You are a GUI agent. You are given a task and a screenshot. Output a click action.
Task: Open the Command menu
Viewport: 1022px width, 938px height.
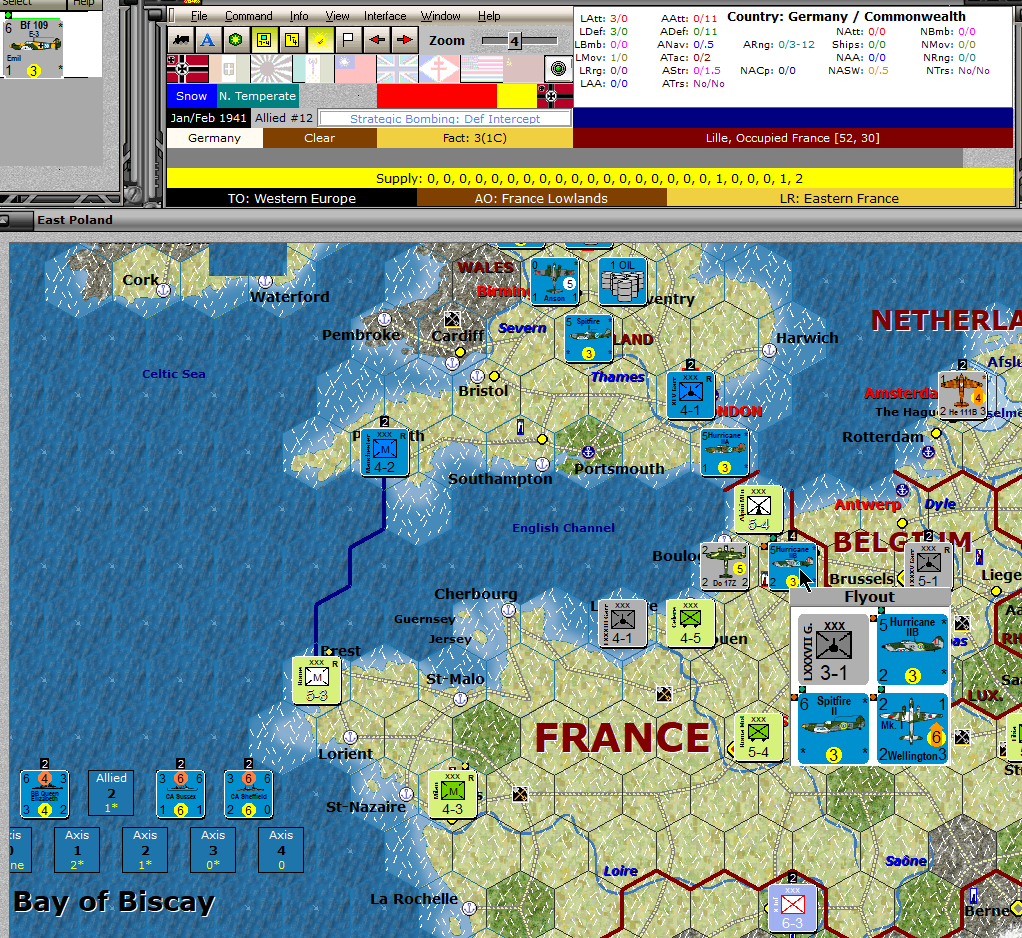[249, 16]
